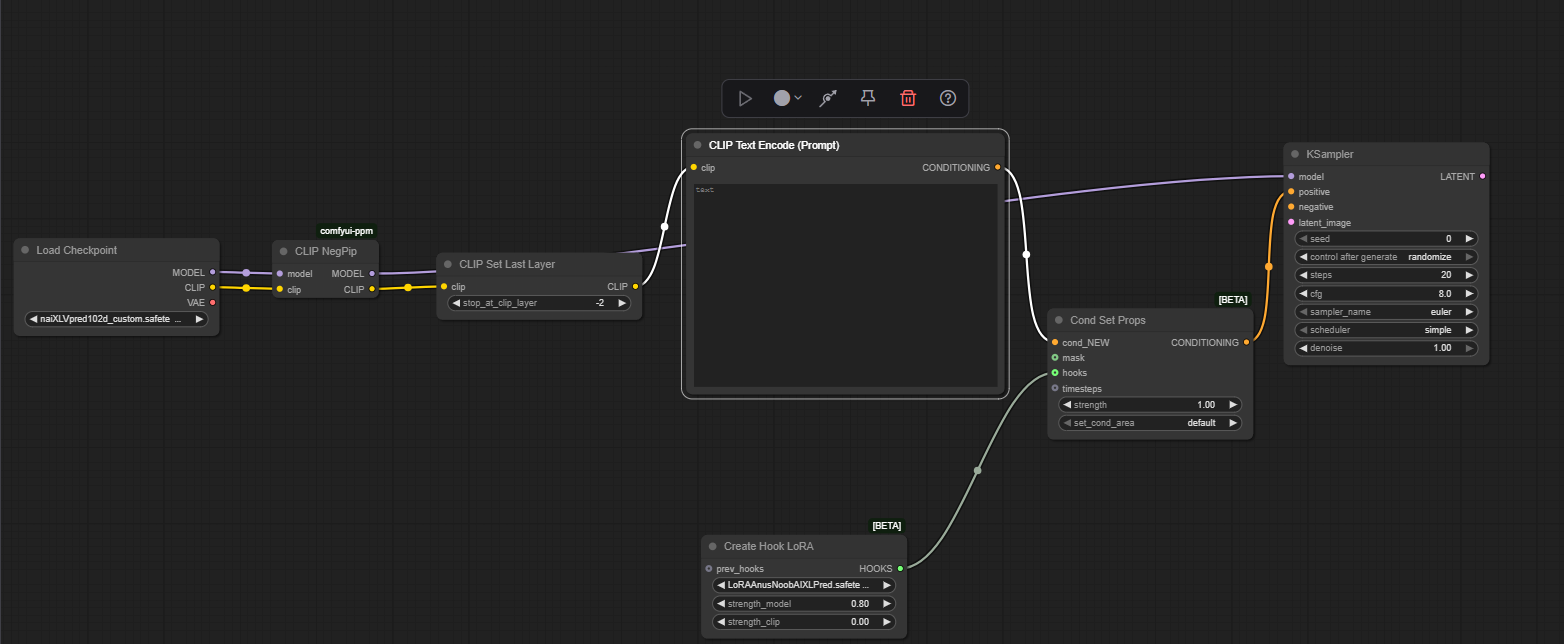Click the CONDITIONING output socket on CLIP Text Encode

click(998, 168)
